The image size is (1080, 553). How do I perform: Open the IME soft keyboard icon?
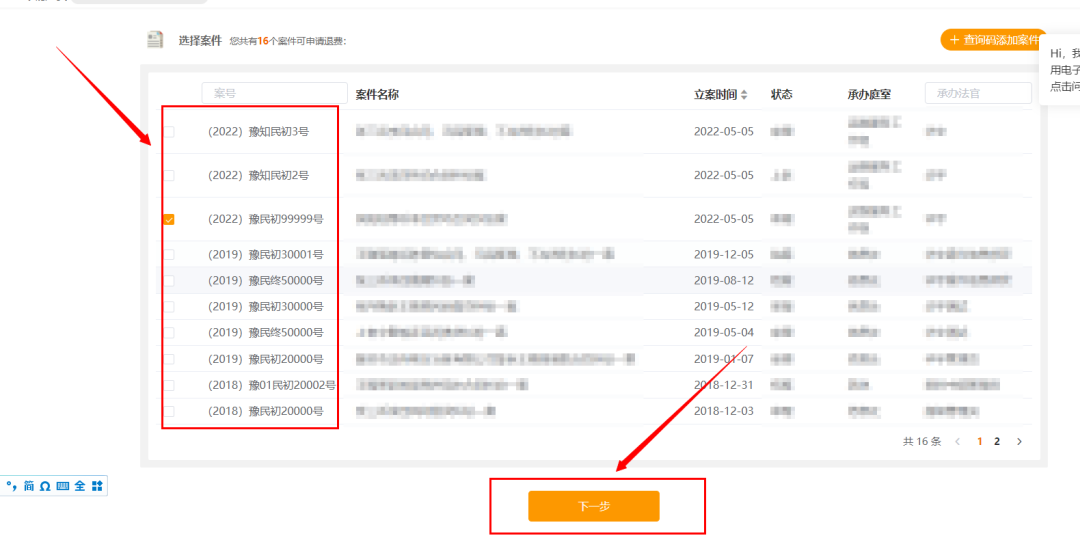pyautogui.click(x=62, y=486)
